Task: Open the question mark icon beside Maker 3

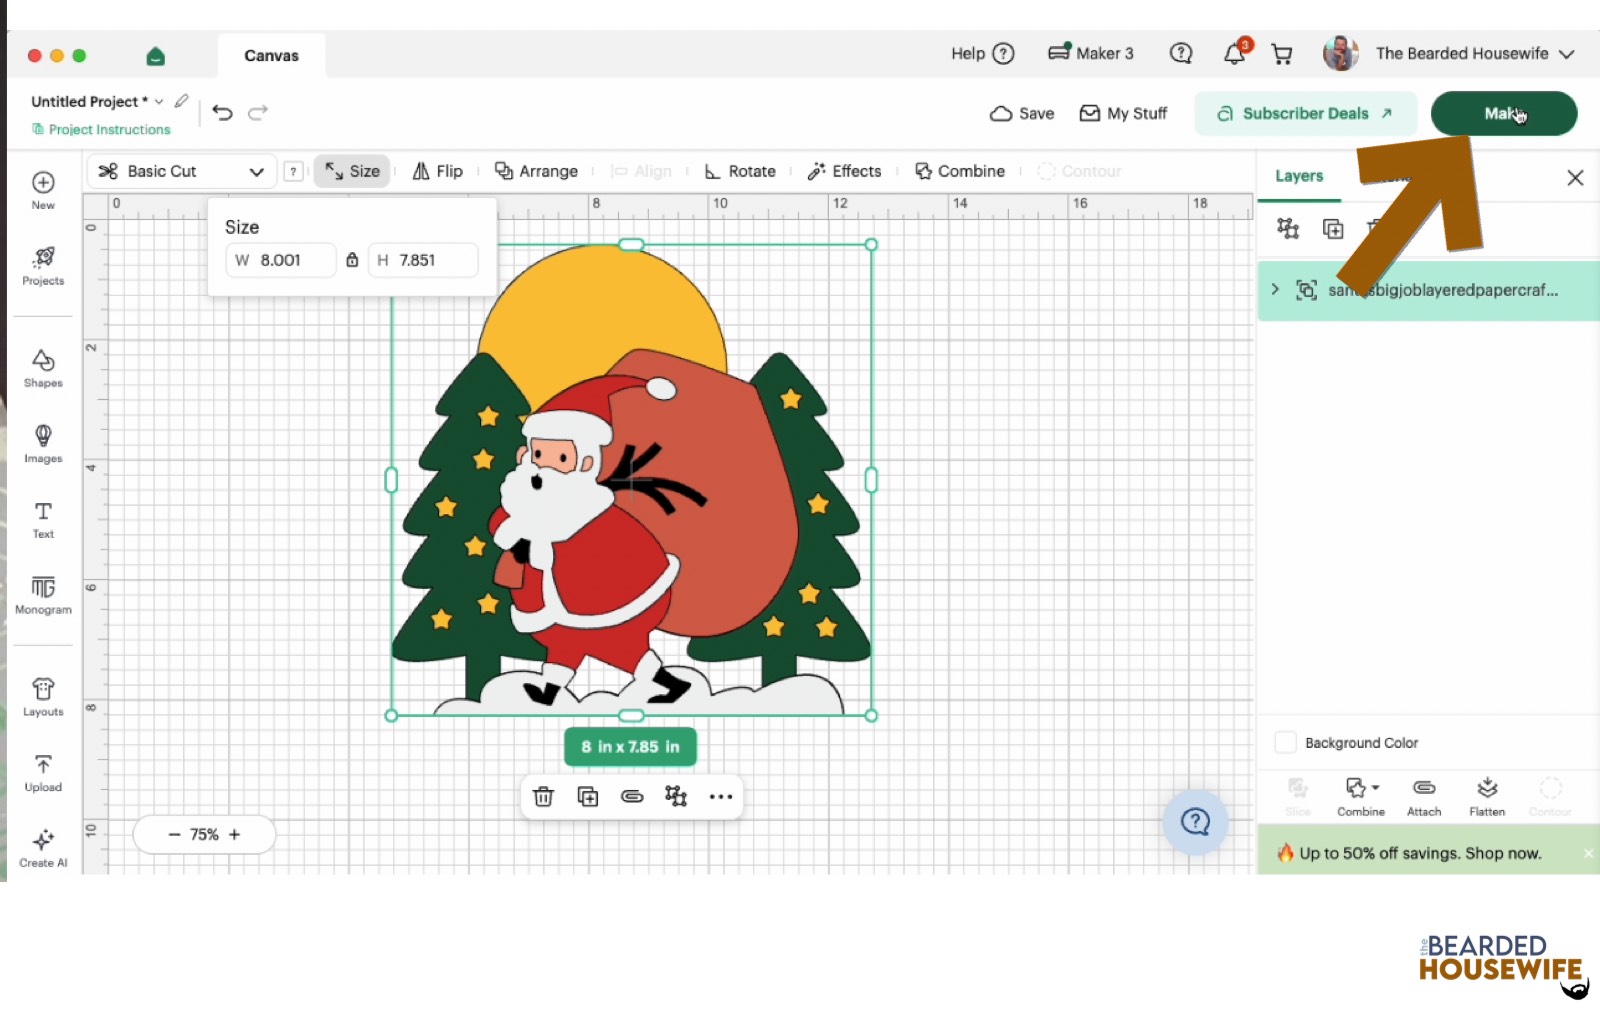Action: (x=1181, y=54)
